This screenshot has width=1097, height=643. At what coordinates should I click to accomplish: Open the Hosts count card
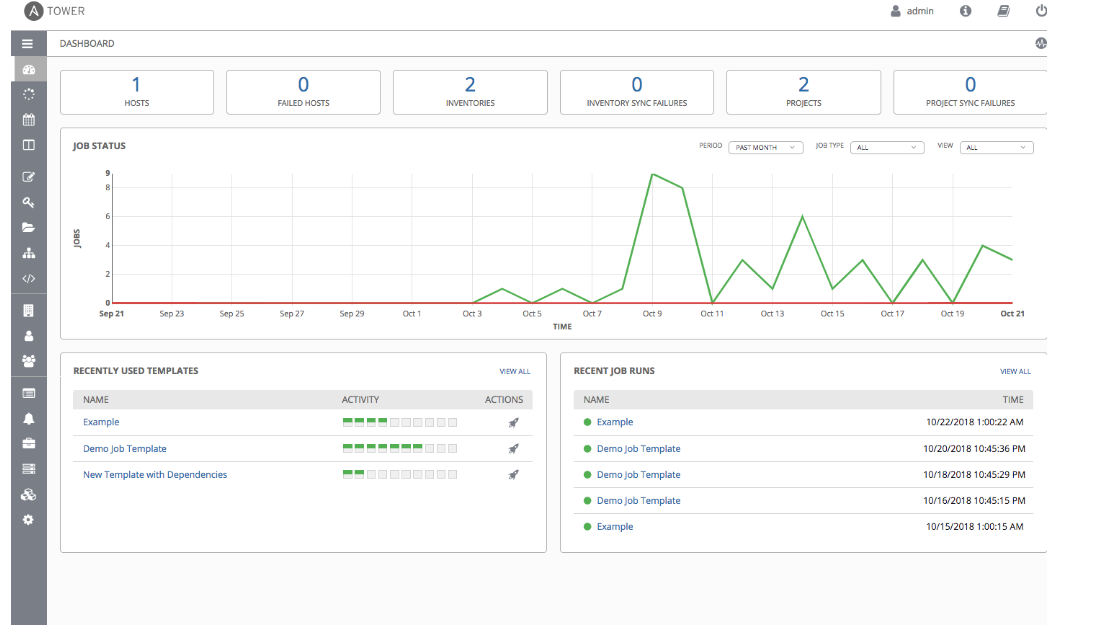pos(137,92)
